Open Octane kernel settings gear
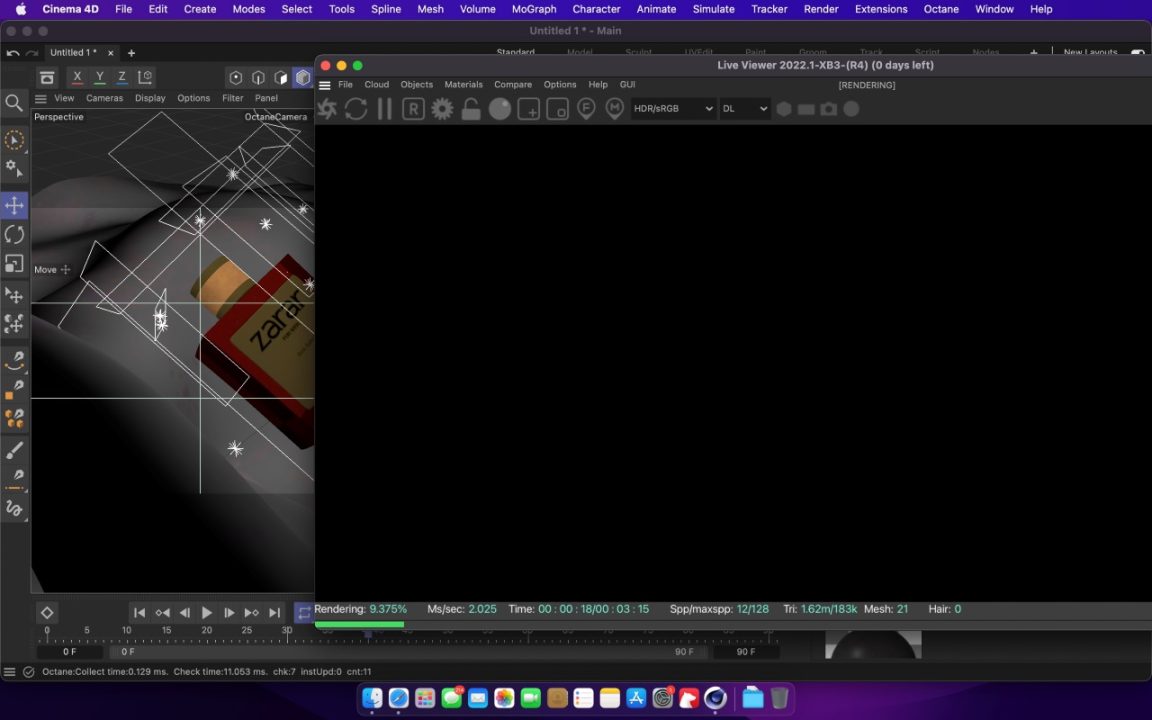Image resolution: width=1152 pixels, height=720 pixels. [x=441, y=108]
